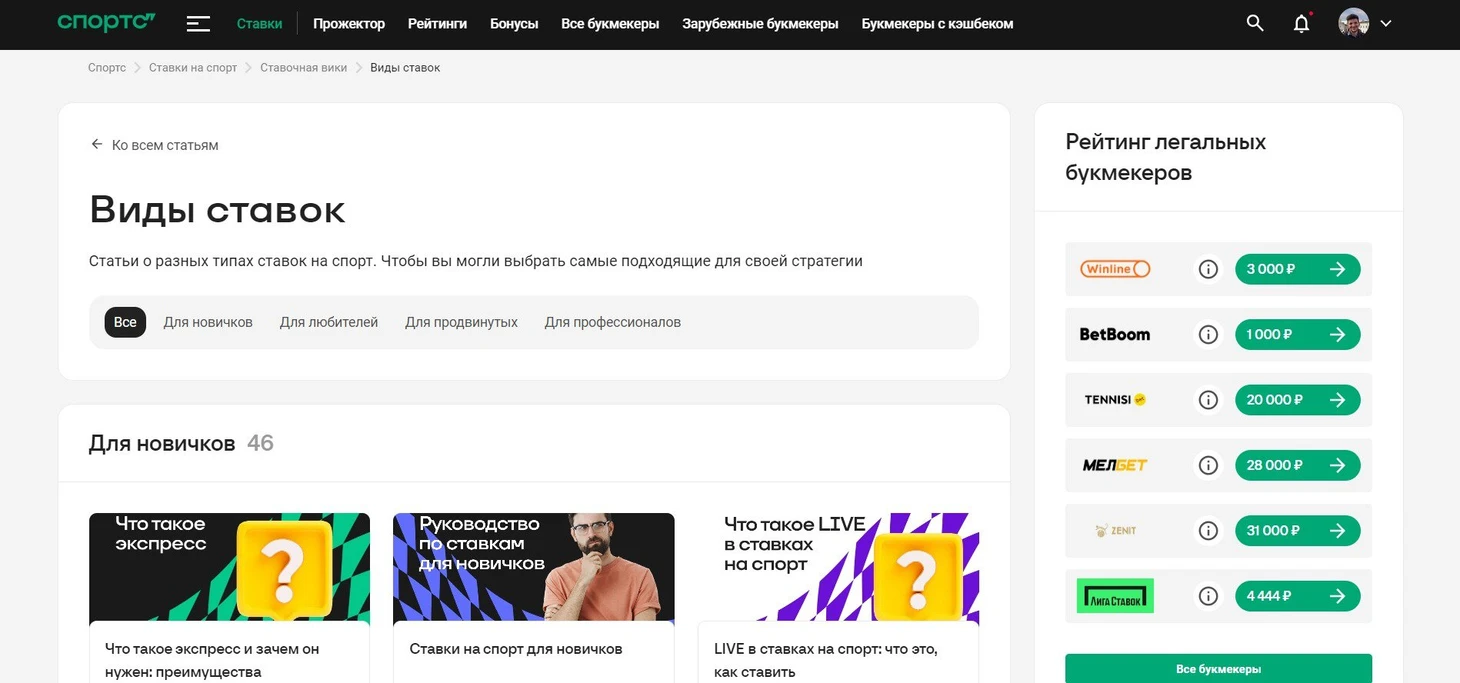Image resolution: width=1460 pixels, height=683 pixels.
Task: Filter articles by Для новичков
Action: click(x=208, y=322)
